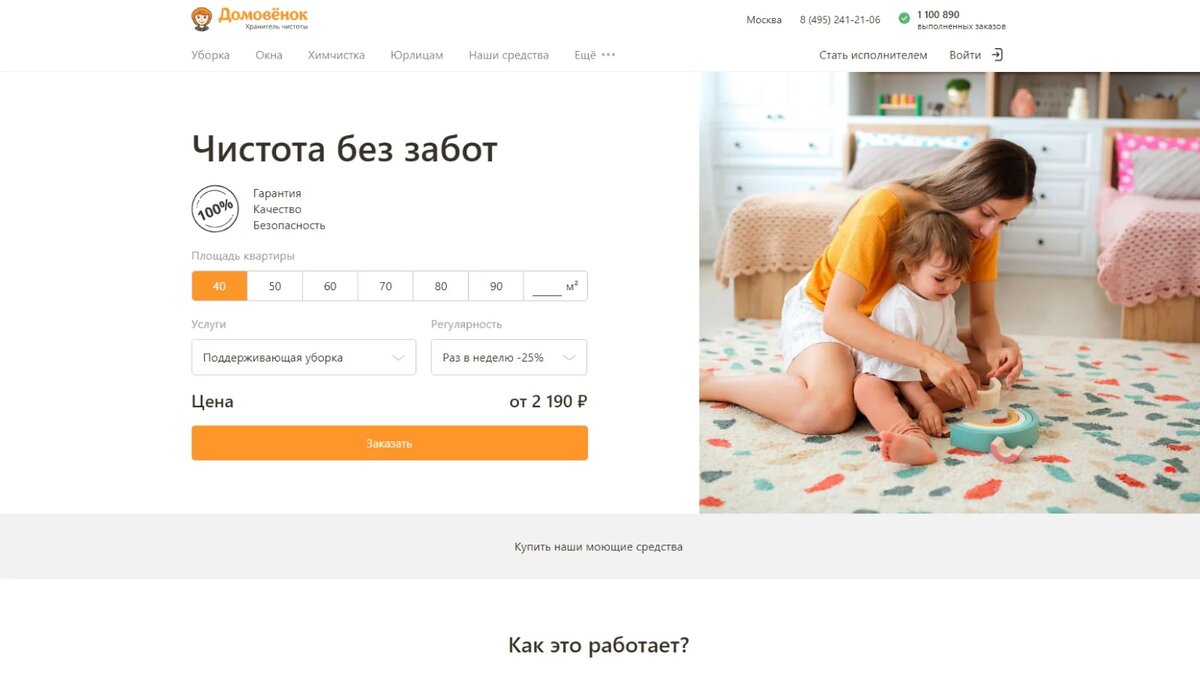Viewport: 1200px width, 675px height.
Task: Open the Наши средства menu item
Action: click(x=509, y=55)
